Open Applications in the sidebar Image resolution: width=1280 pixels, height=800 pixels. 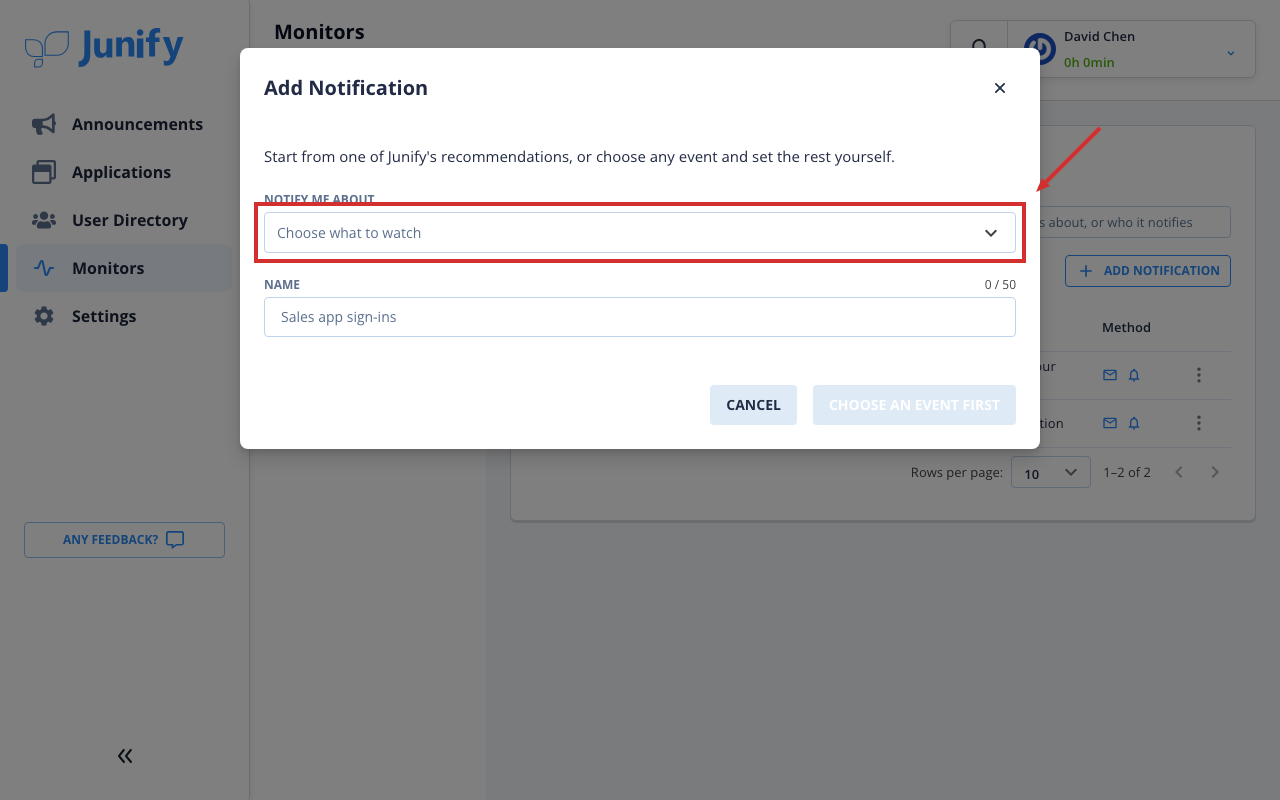click(124, 172)
